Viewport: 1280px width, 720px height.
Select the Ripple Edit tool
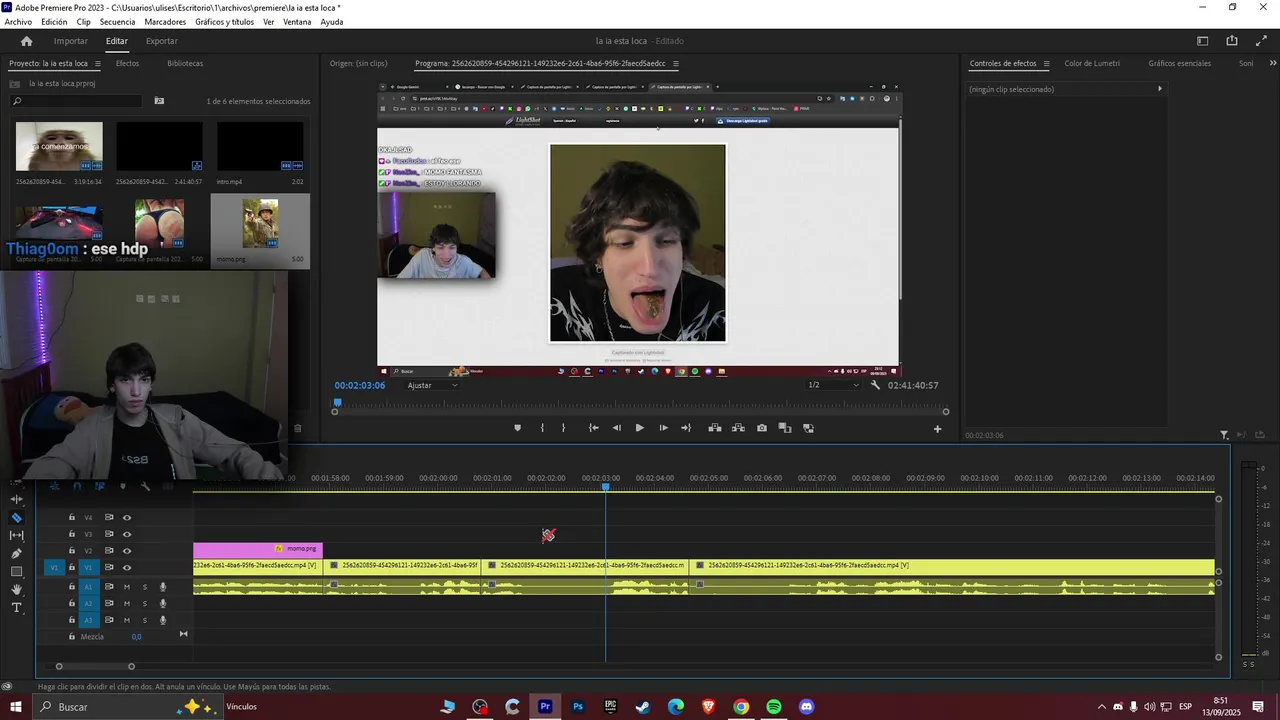[x=16, y=499]
